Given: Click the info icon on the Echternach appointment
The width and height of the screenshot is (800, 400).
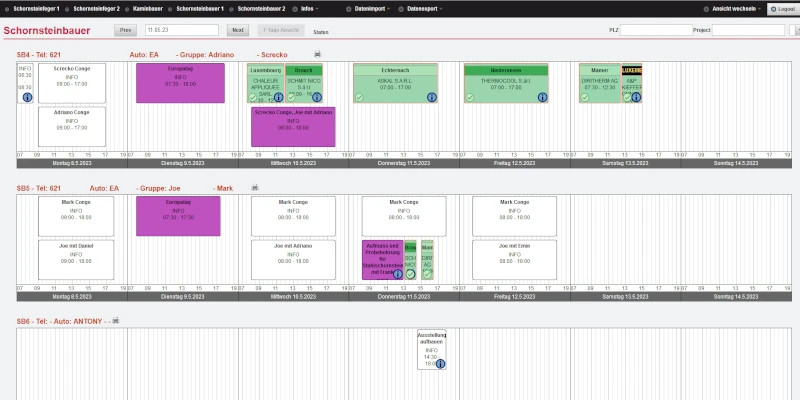Looking at the screenshot, I should (x=430, y=98).
